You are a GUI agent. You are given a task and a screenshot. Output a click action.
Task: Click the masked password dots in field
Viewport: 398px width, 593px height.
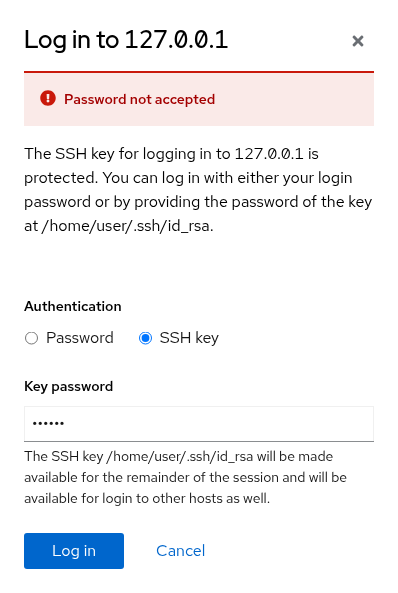(x=48, y=424)
